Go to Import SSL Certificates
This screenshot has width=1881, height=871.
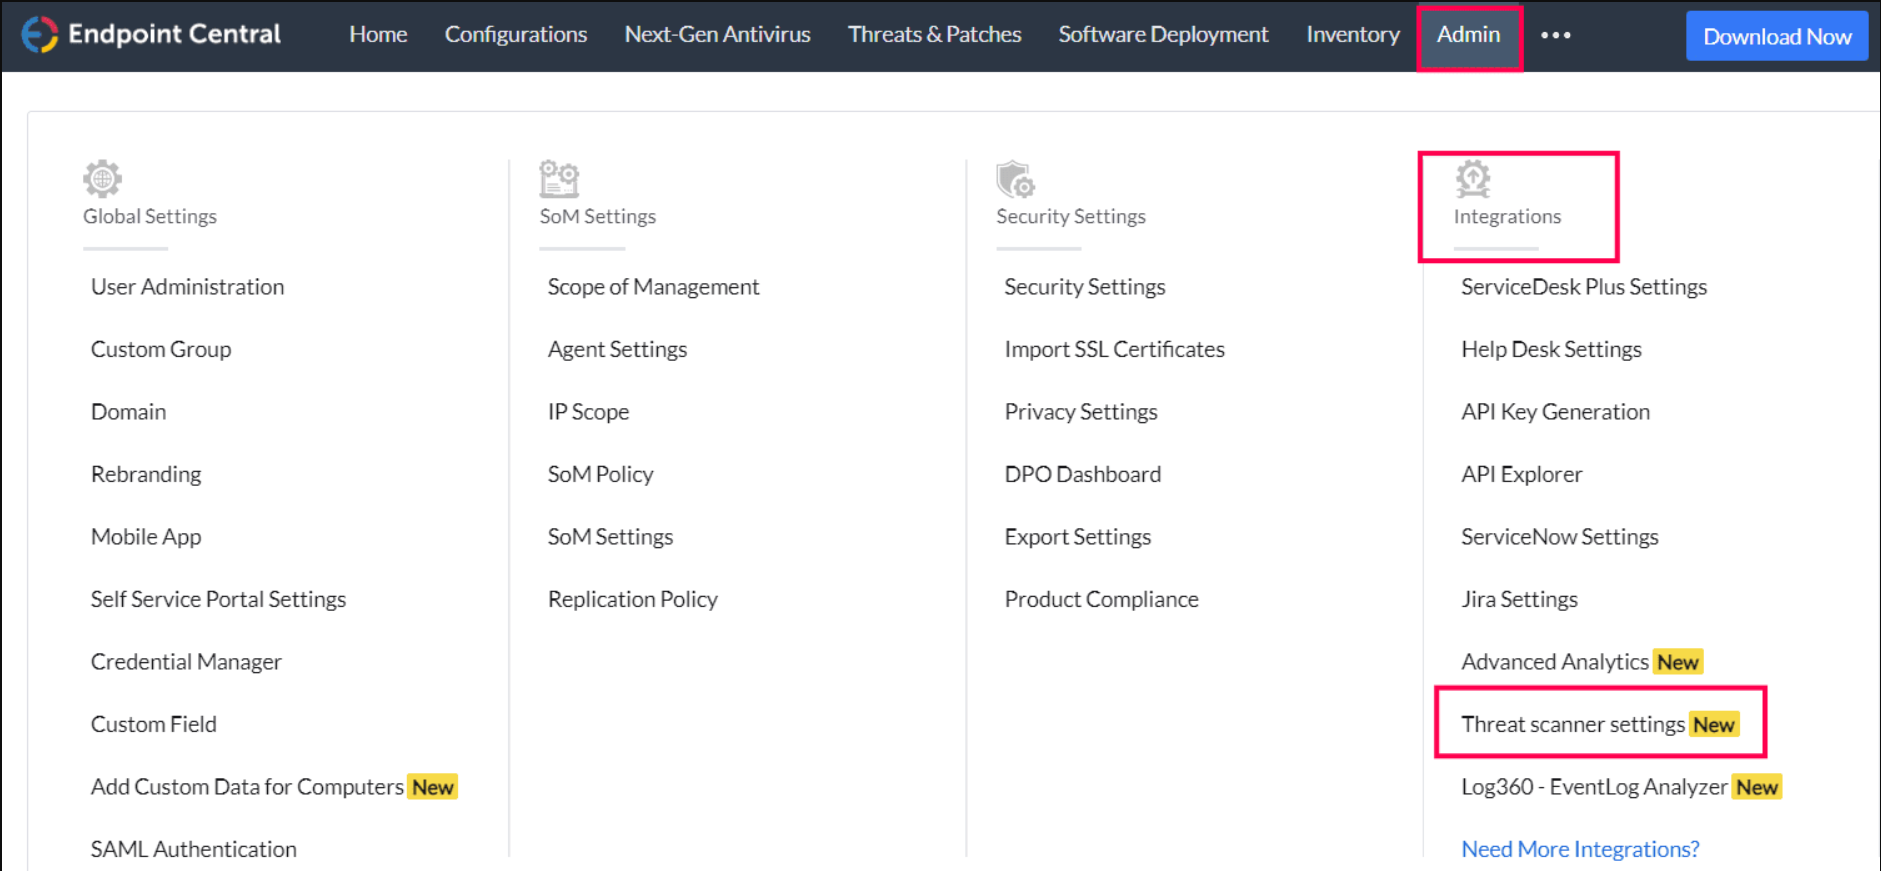[1114, 349]
